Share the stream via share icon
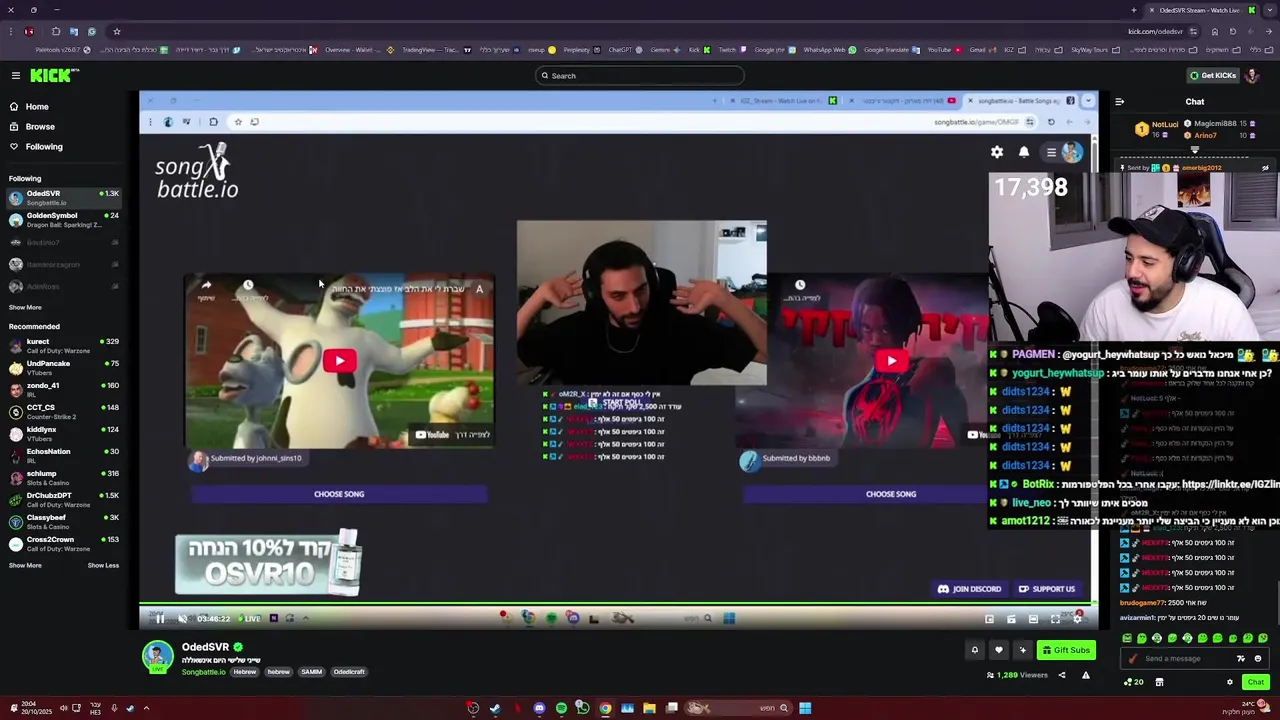The image size is (1280, 720). (x=1062, y=675)
